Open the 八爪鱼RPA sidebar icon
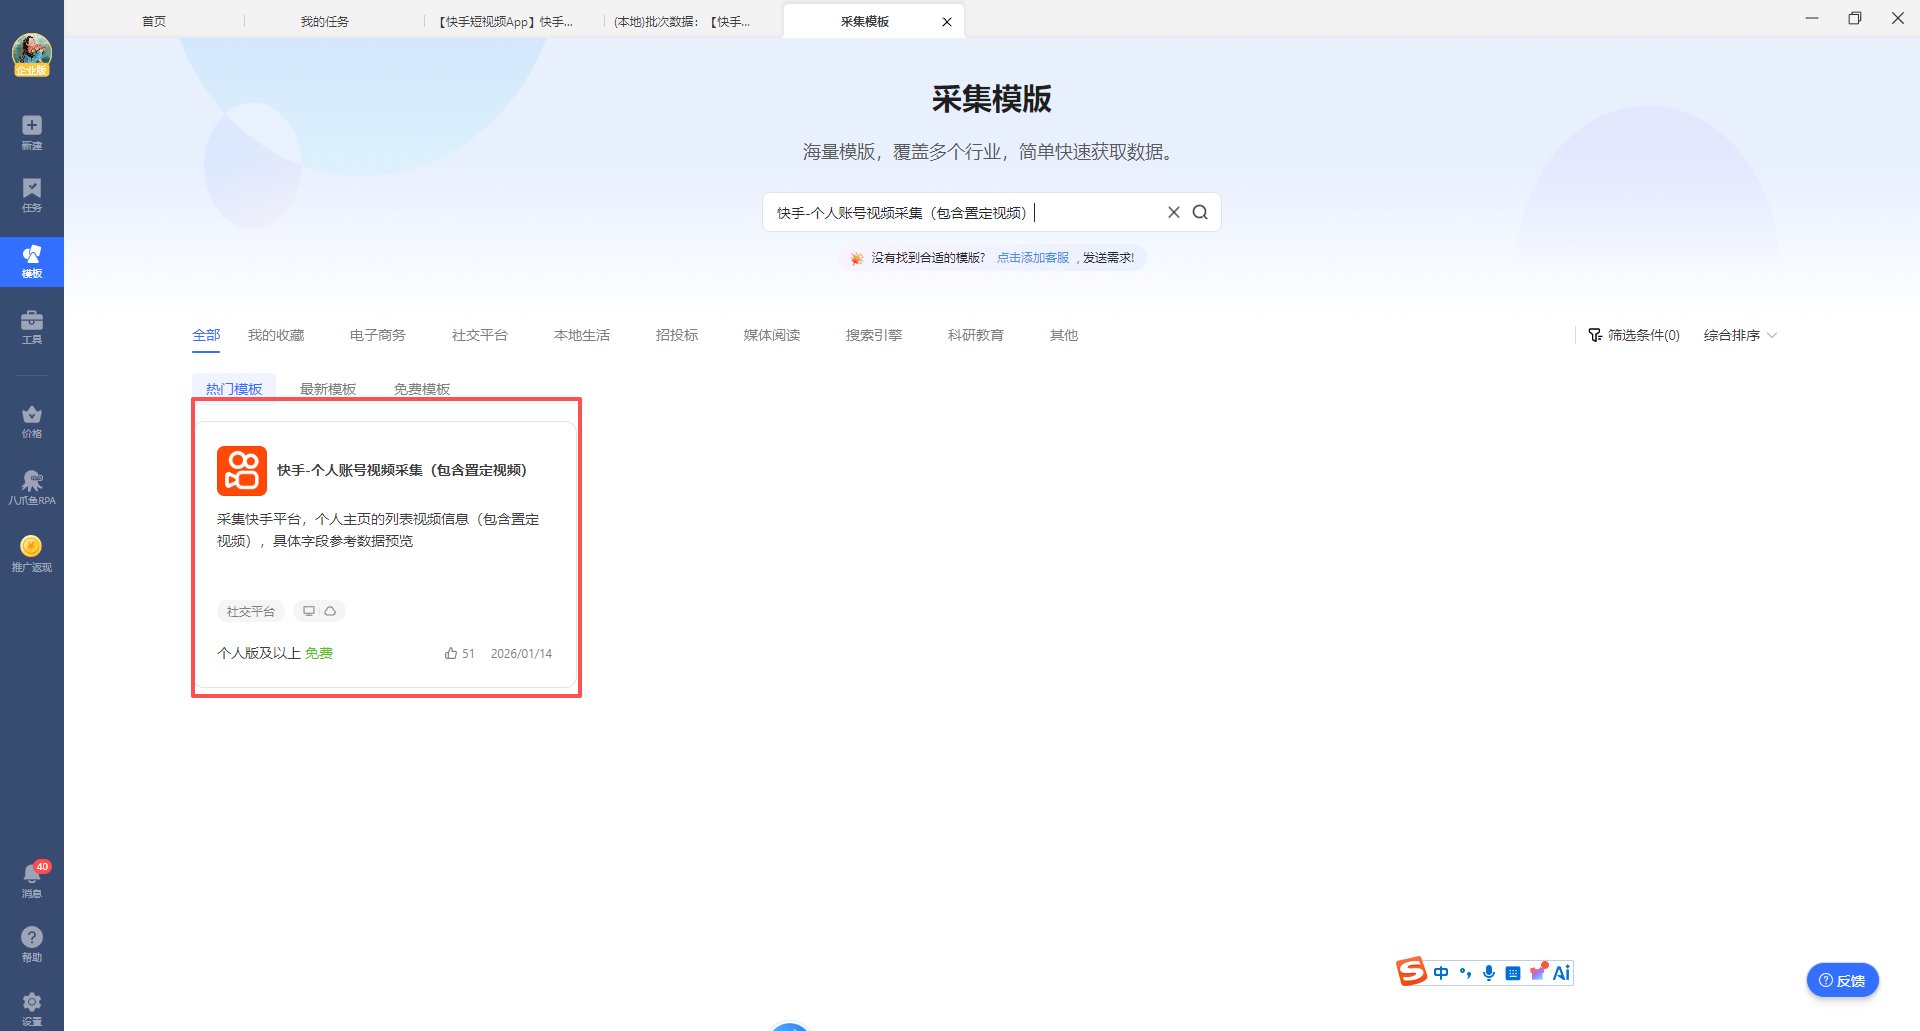 point(32,487)
